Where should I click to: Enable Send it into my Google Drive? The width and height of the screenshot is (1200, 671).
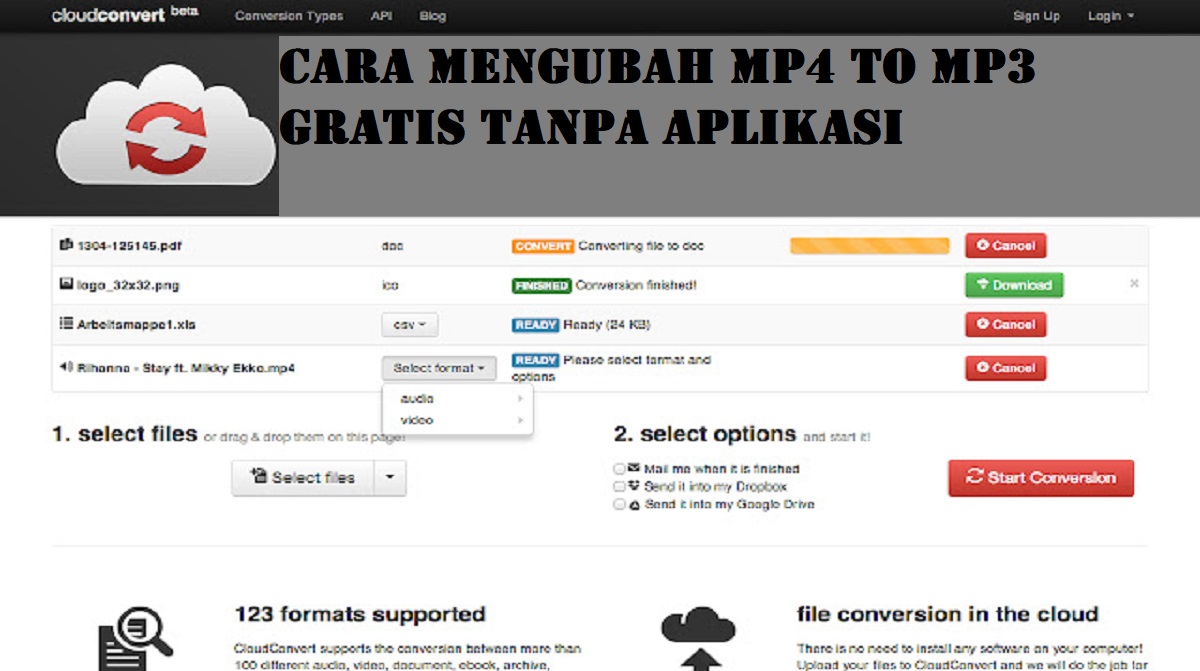(619, 505)
